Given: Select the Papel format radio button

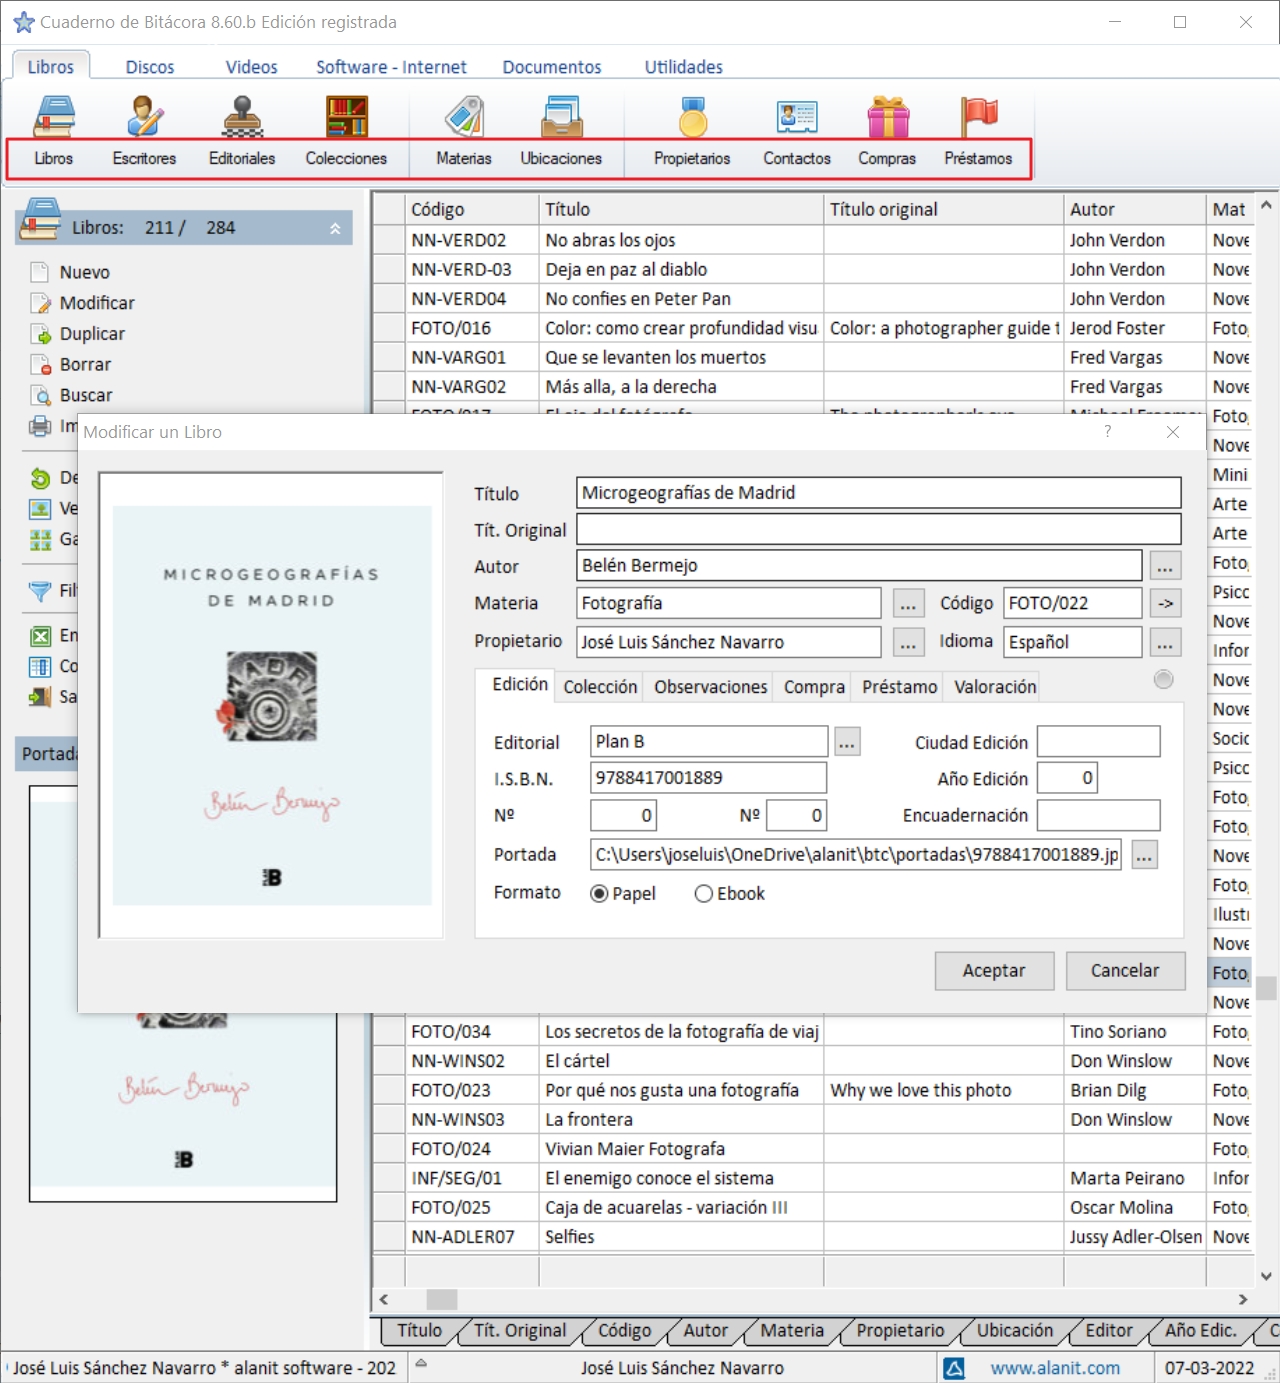Looking at the screenshot, I should point(599,894).
